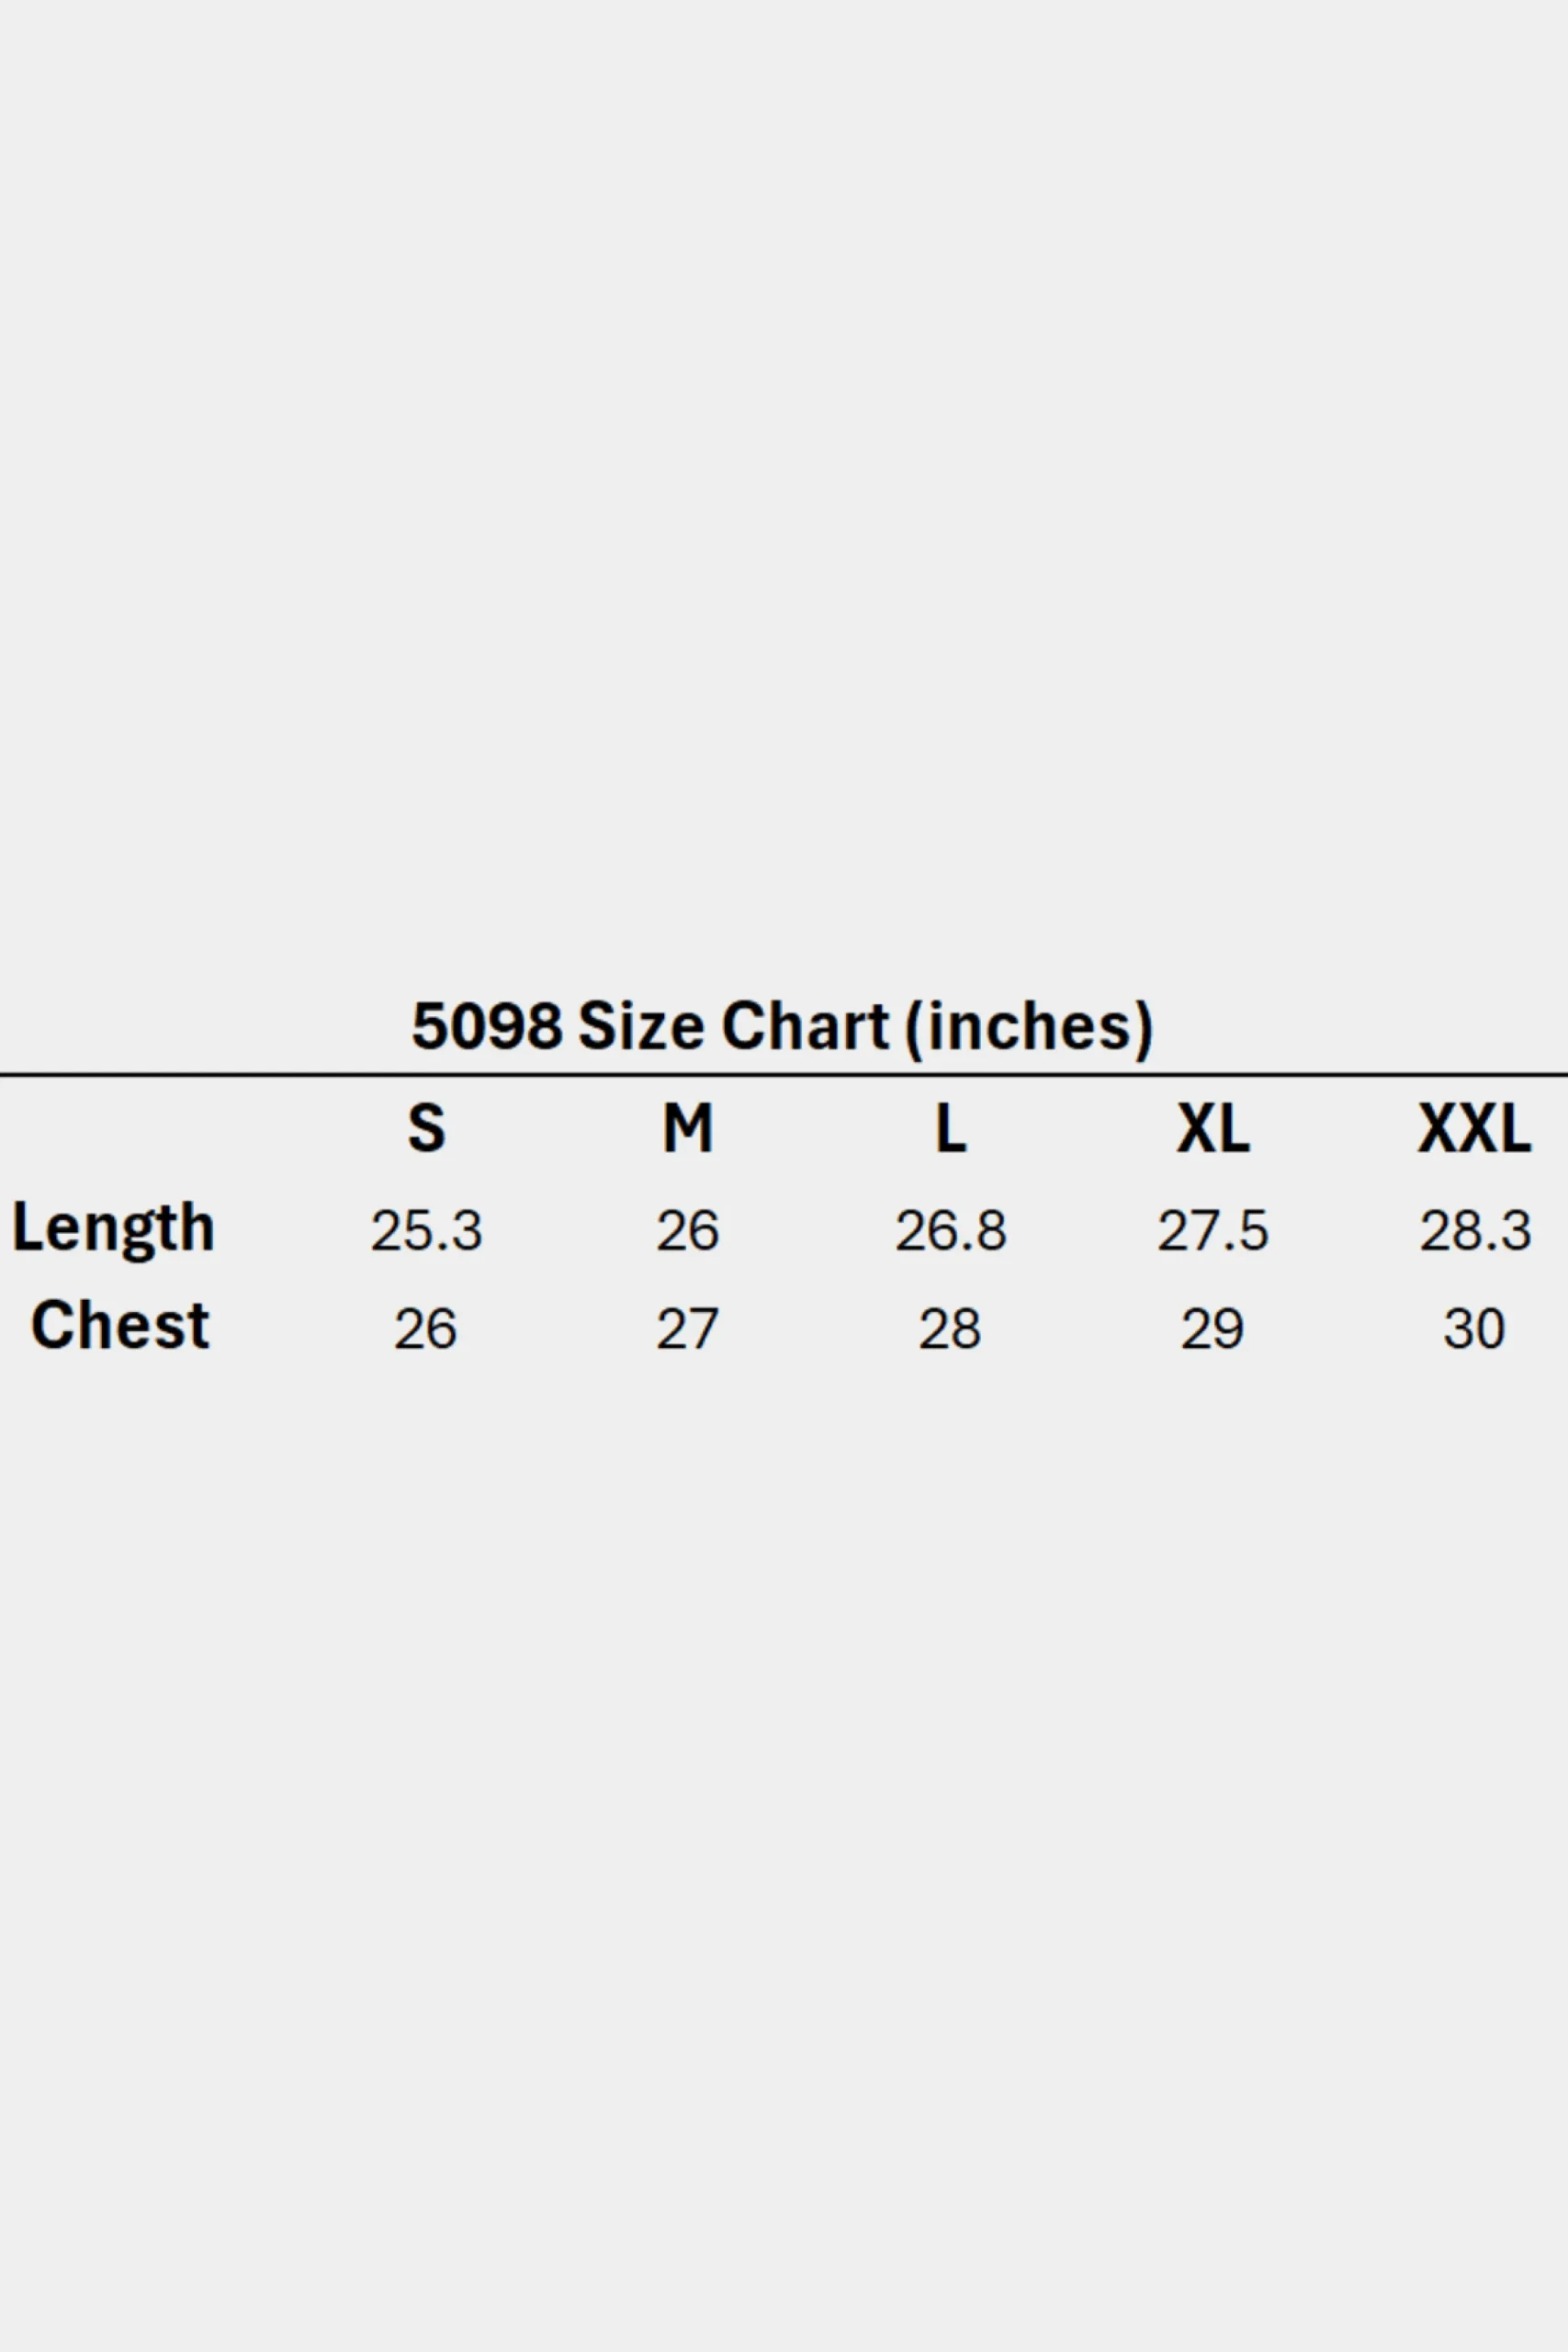Click the M length value 26
The image size is (1568, 2352).
688,1230
